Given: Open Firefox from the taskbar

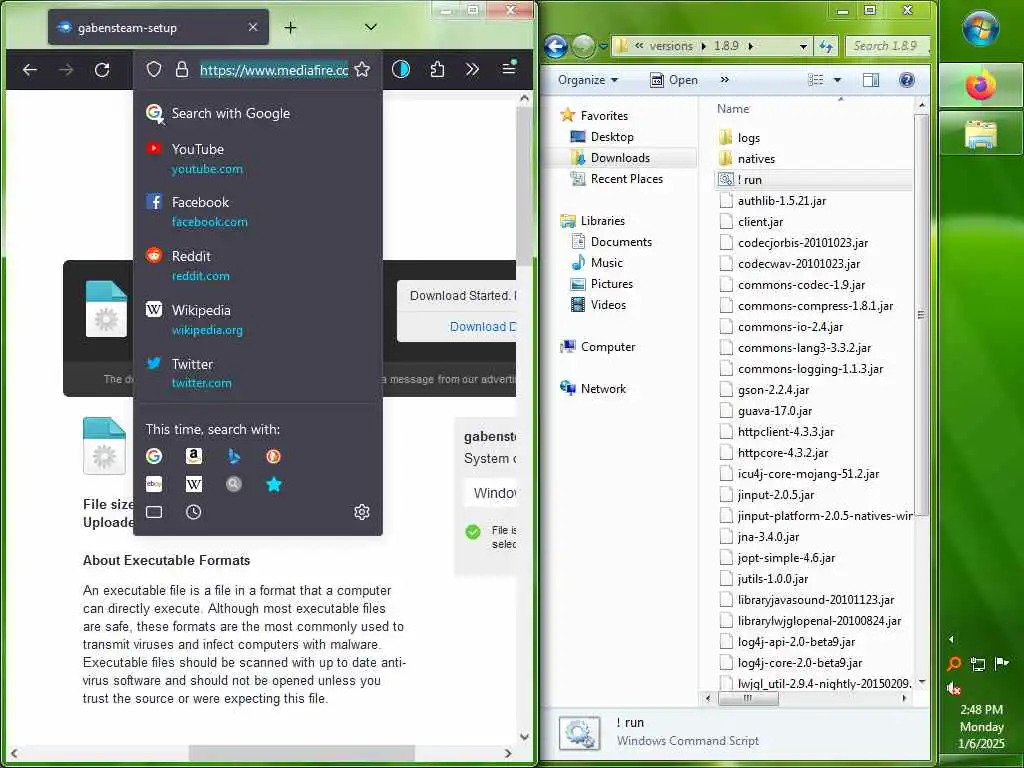Looking at the screenshot, I should click(981, 86).
